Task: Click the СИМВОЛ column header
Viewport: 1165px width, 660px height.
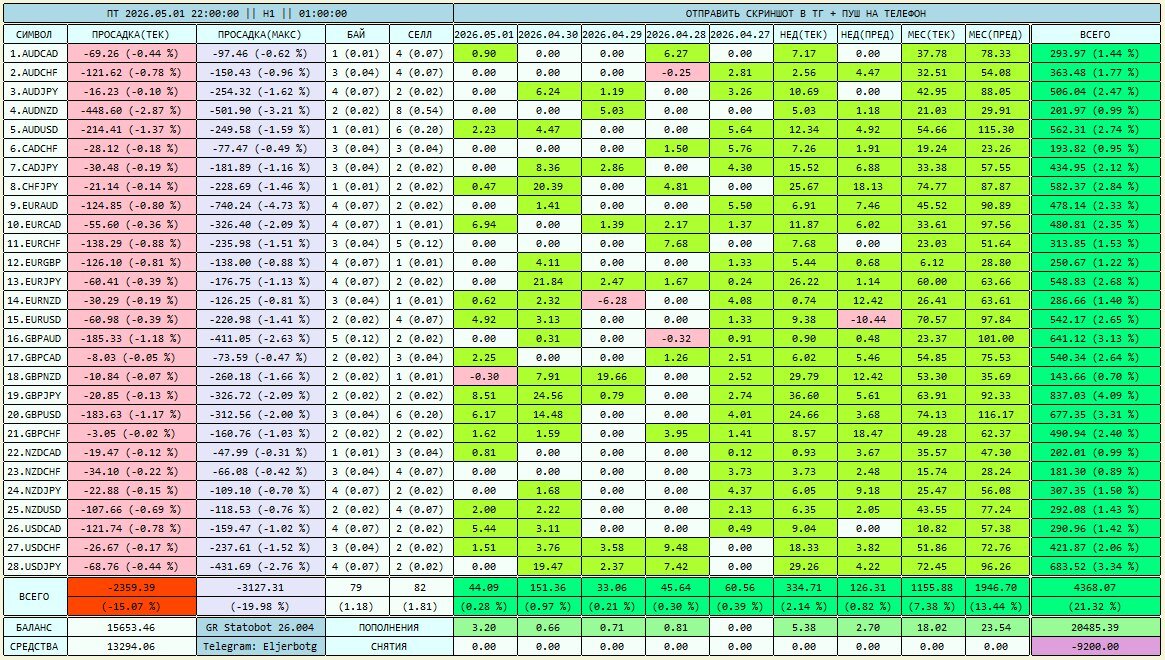Action: click(35, 34)
